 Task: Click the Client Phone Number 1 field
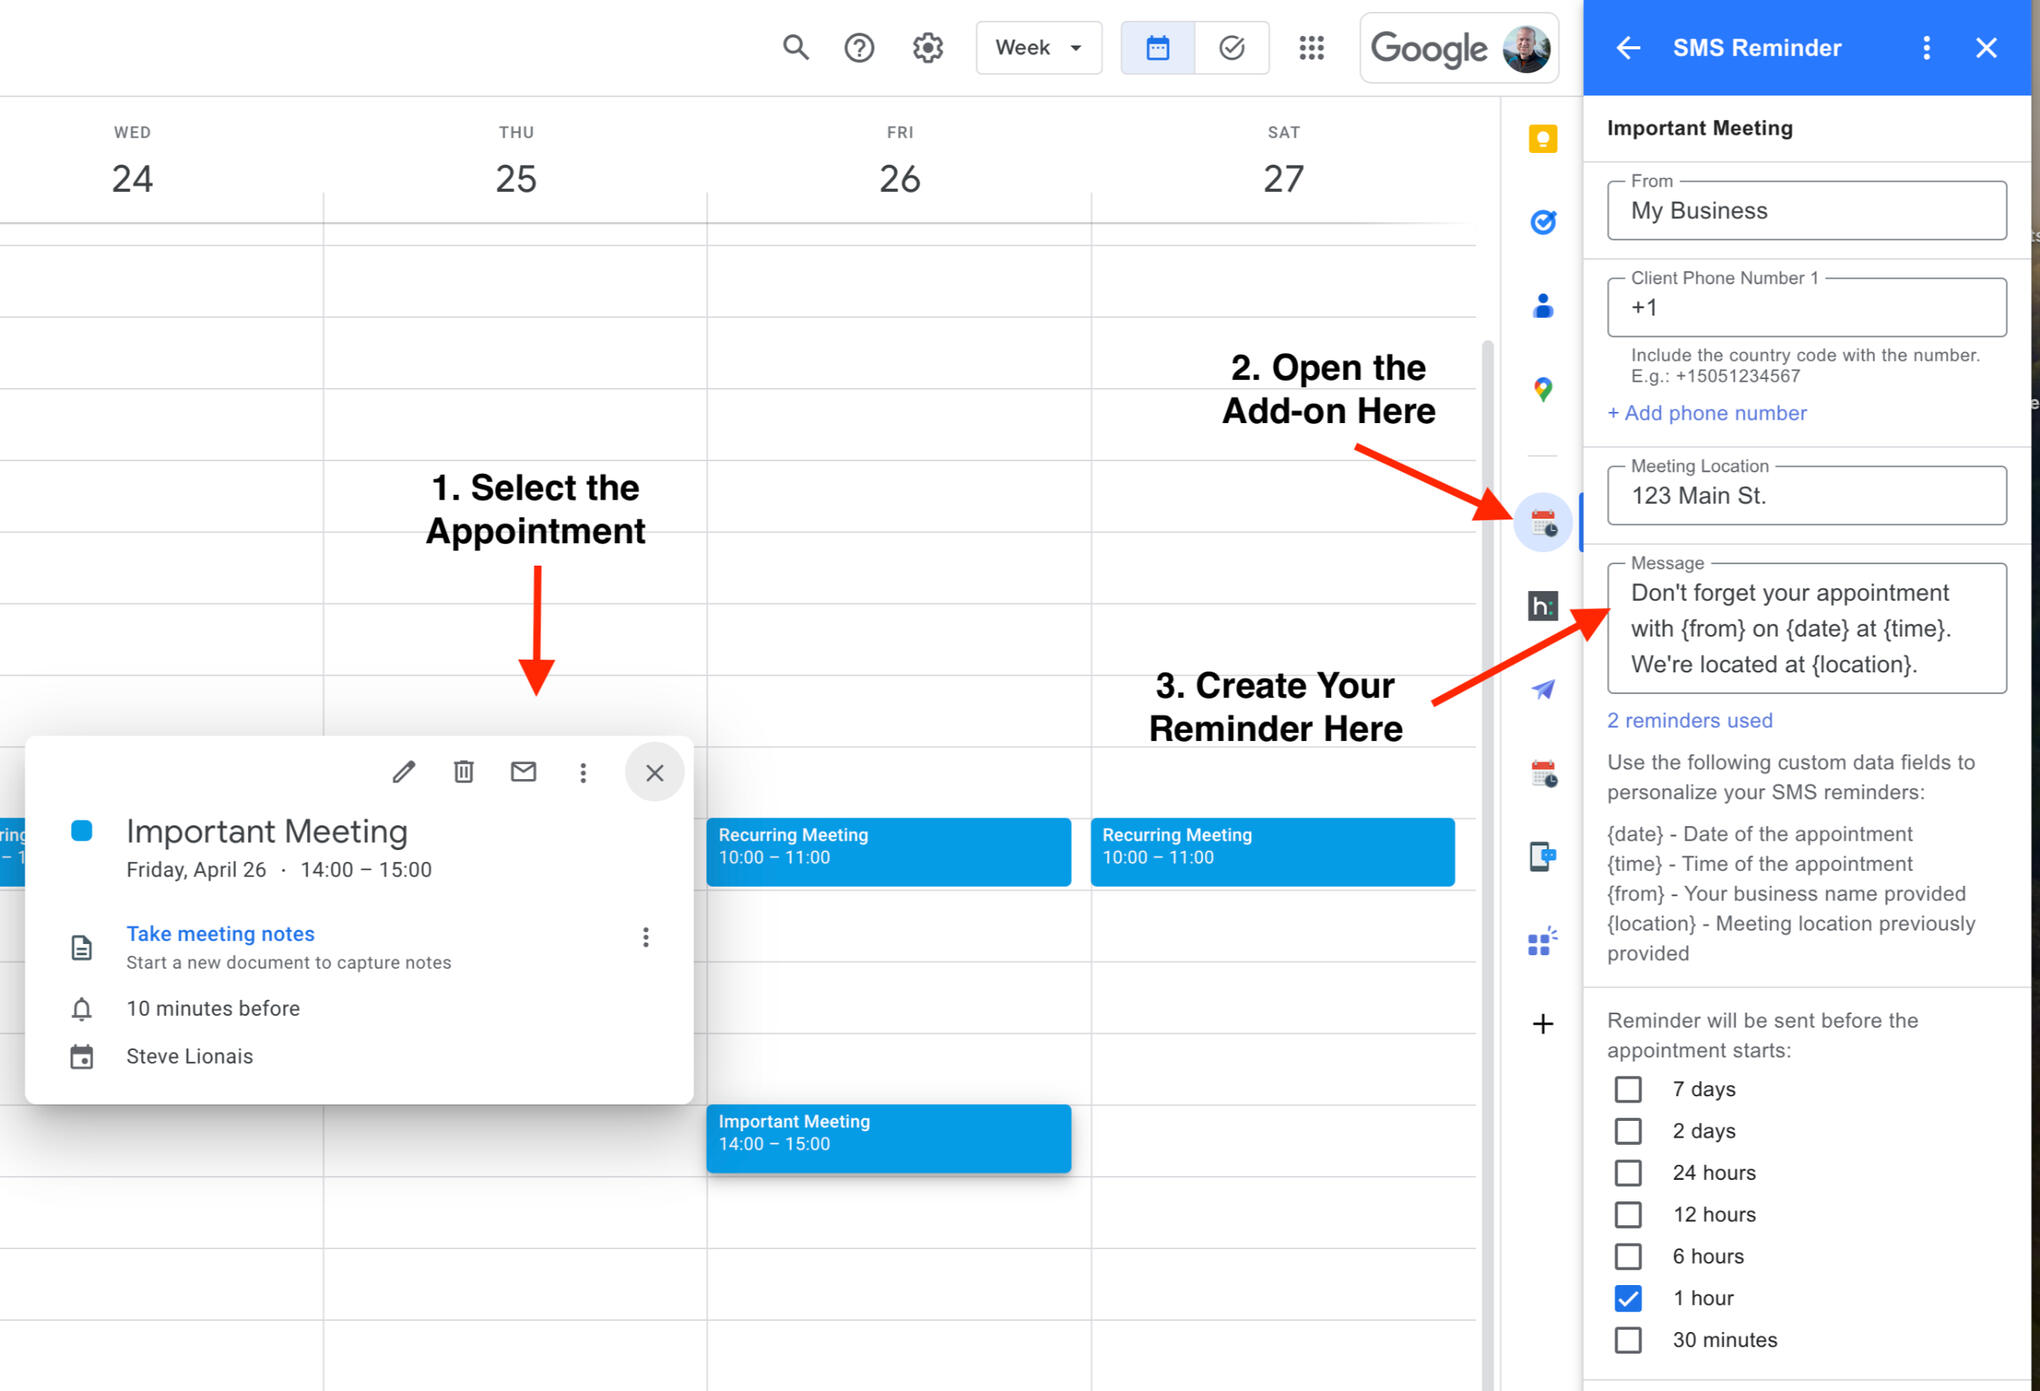click(x=1806, y=308)
